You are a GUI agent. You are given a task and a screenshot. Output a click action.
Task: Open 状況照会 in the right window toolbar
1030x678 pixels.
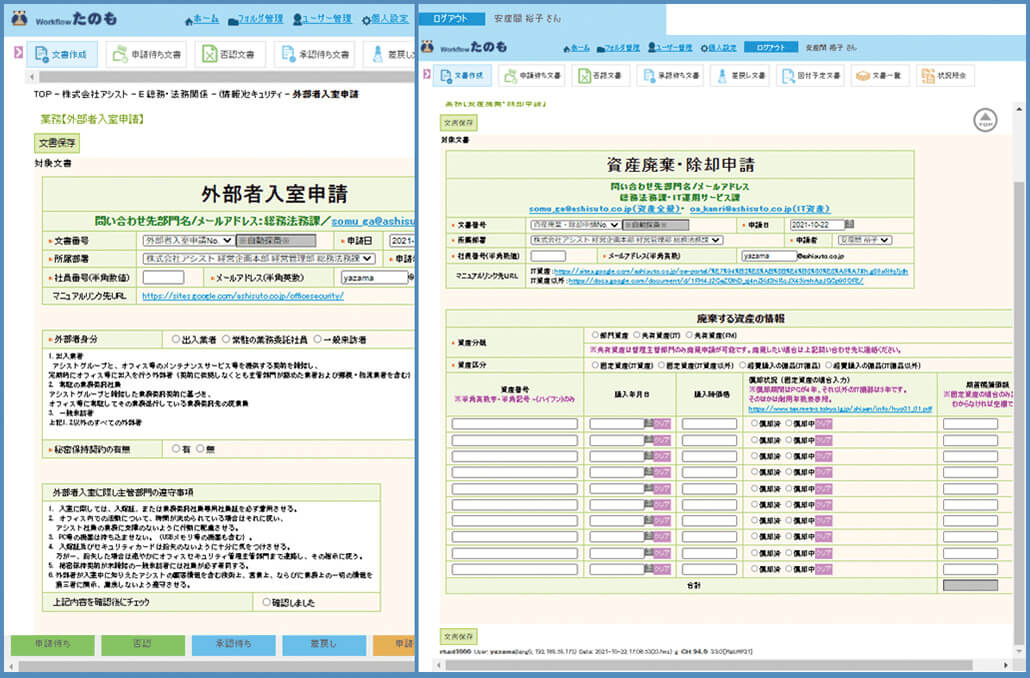click(946, 76)
